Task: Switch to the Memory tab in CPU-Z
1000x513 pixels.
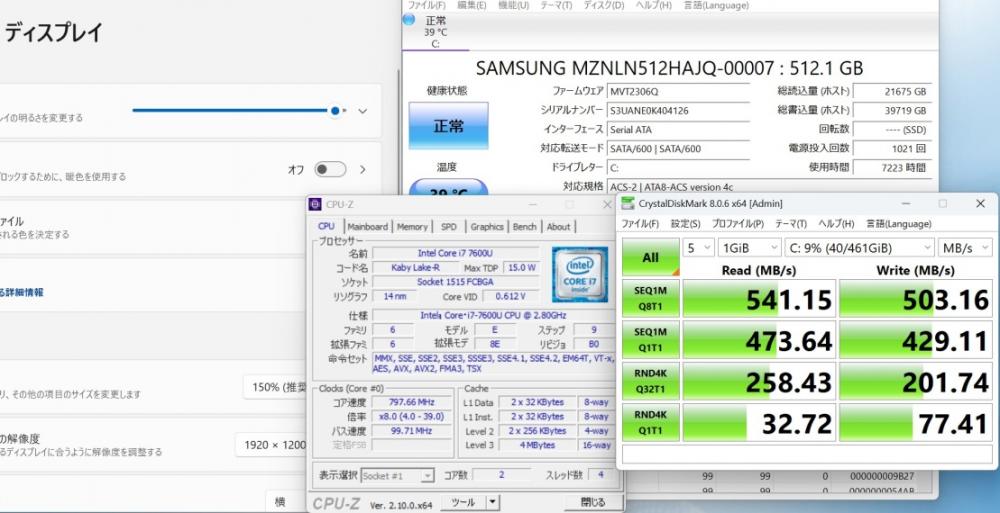Action: click(412, 227)
